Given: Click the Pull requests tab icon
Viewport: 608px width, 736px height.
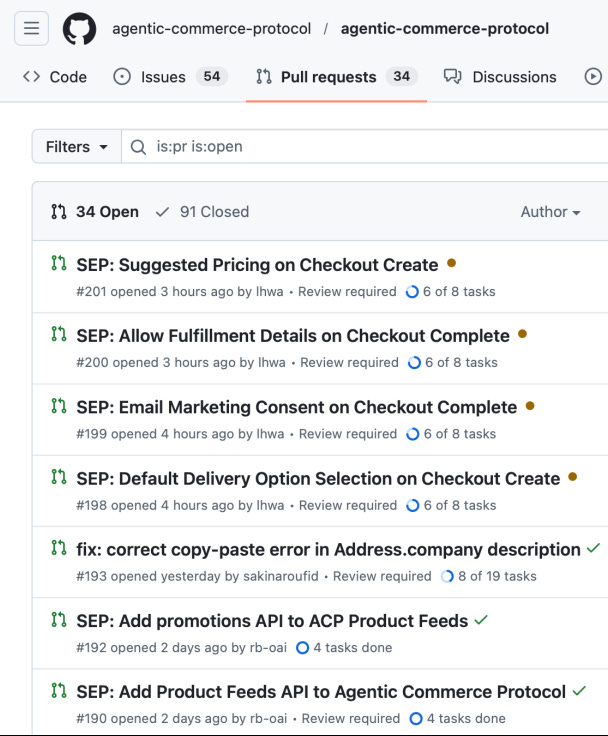Looking at the screenshot, I should pyautogui.click(x=264, y=77).
